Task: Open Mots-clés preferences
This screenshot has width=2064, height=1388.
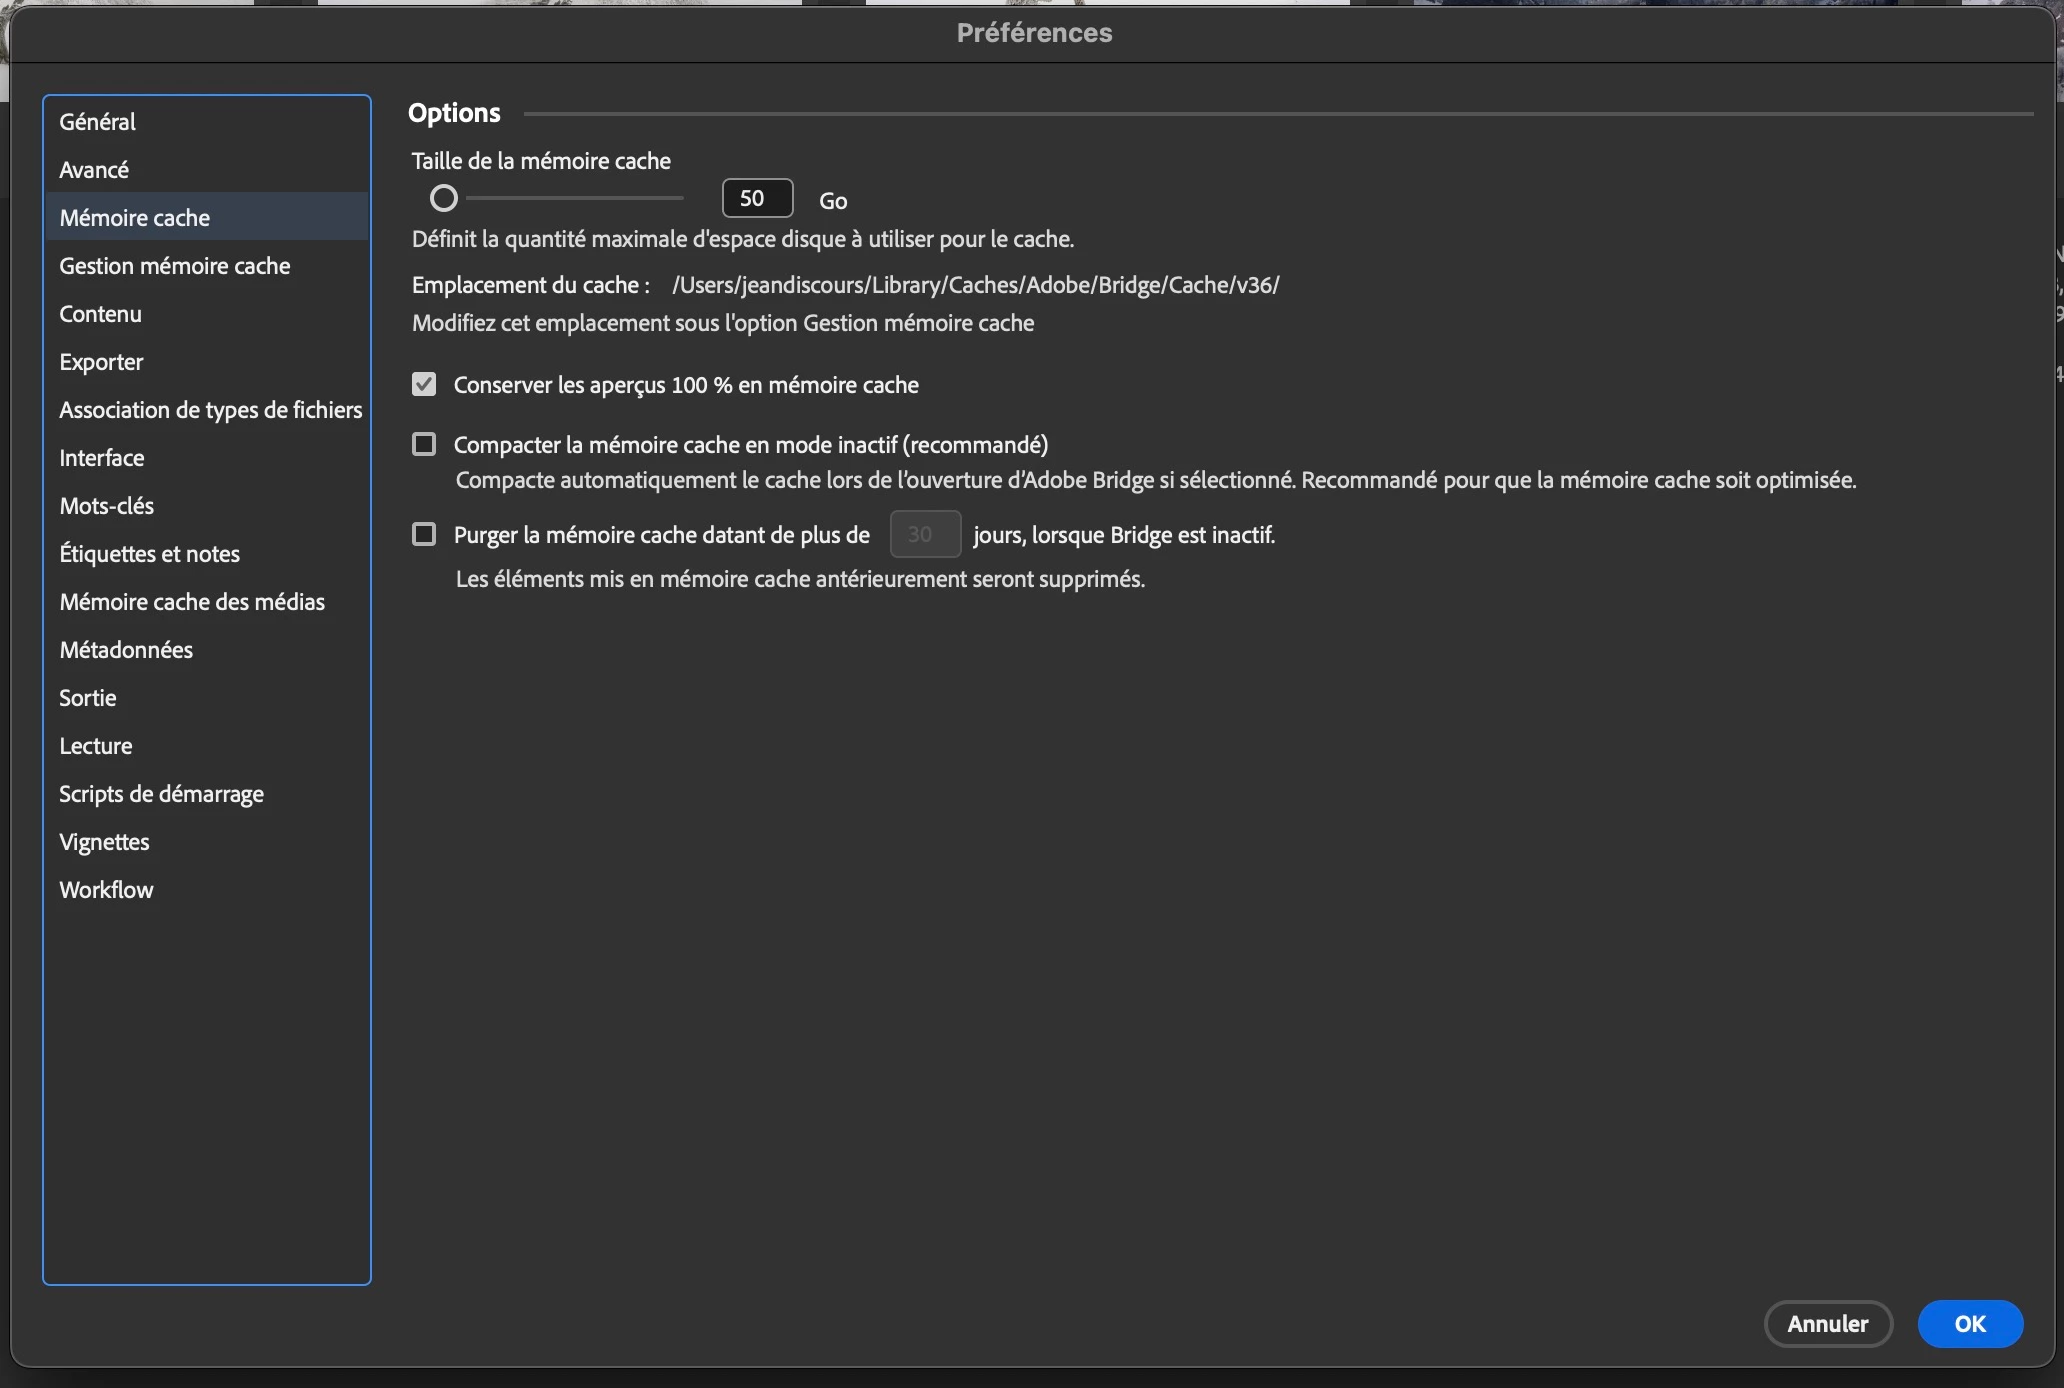Action: [107, 506]
